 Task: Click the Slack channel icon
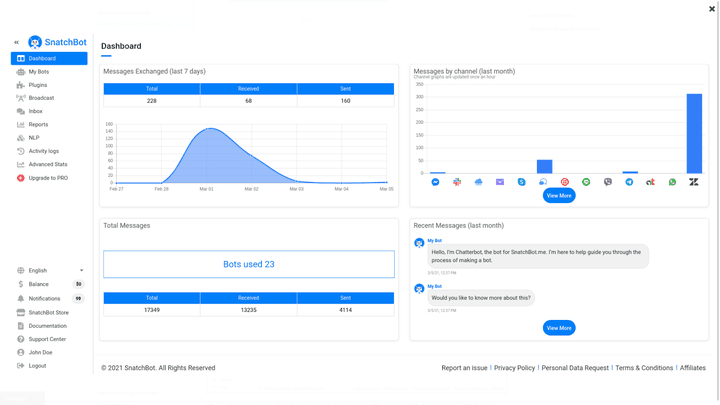pyautogui.click(x=457, y=182)
